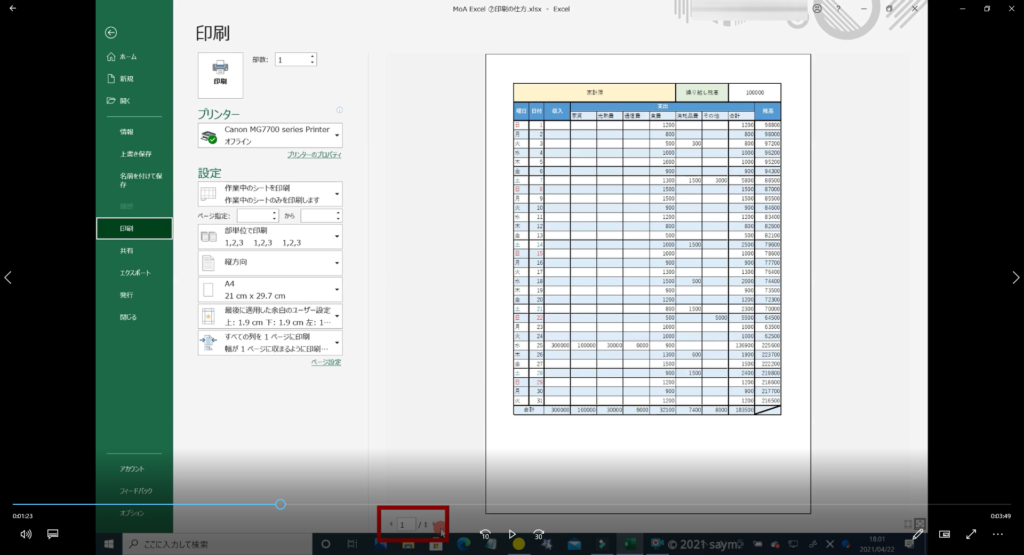Play the video
The height and width of the screenshot is (555, 1024).
[x=512, y=534]
